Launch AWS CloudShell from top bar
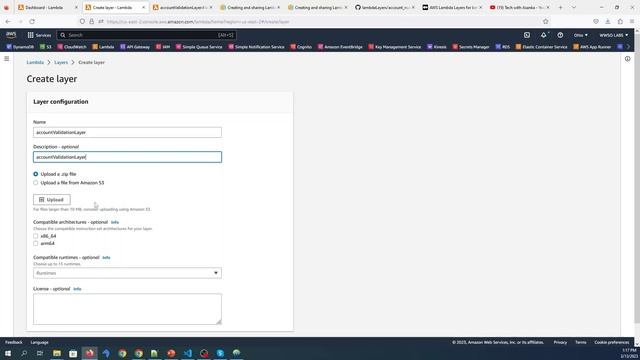Image resolution: width=640 pixels, height=360 pixels. pos(527,35)
